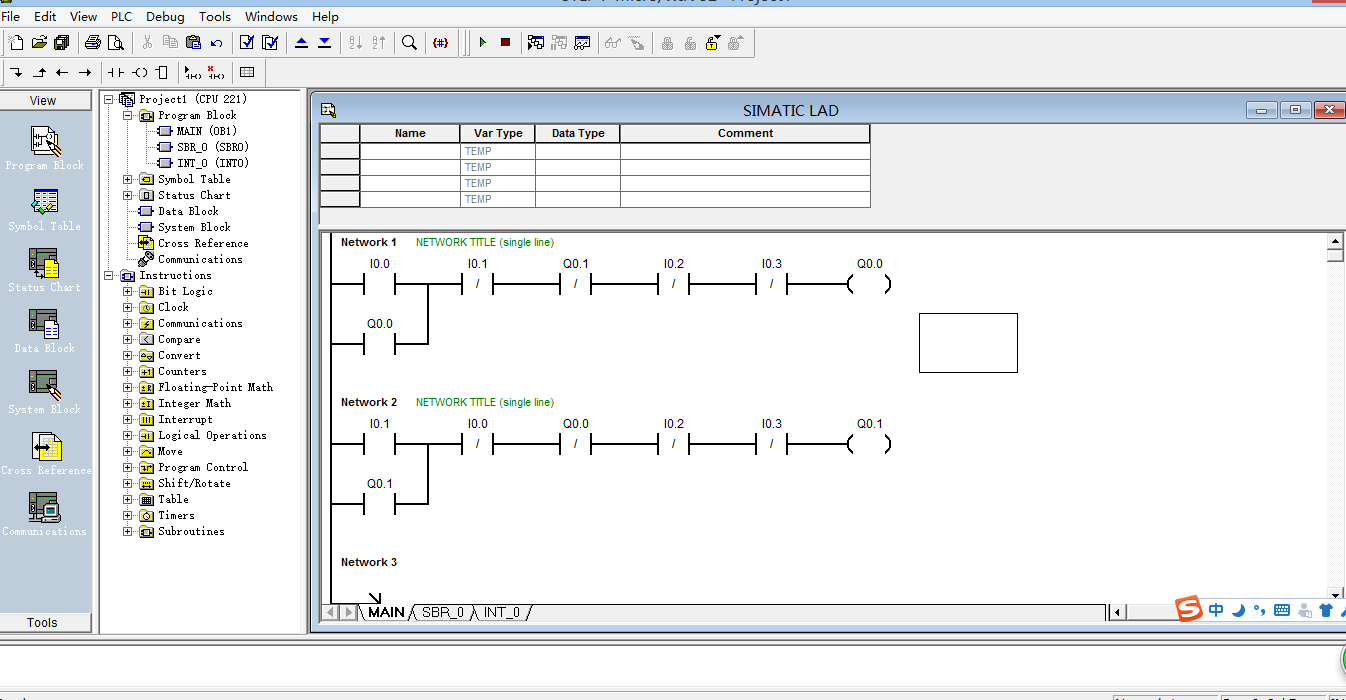Insert line down branch tool
The width and height of the screenshot is (1346, 700).
(16, 72)
